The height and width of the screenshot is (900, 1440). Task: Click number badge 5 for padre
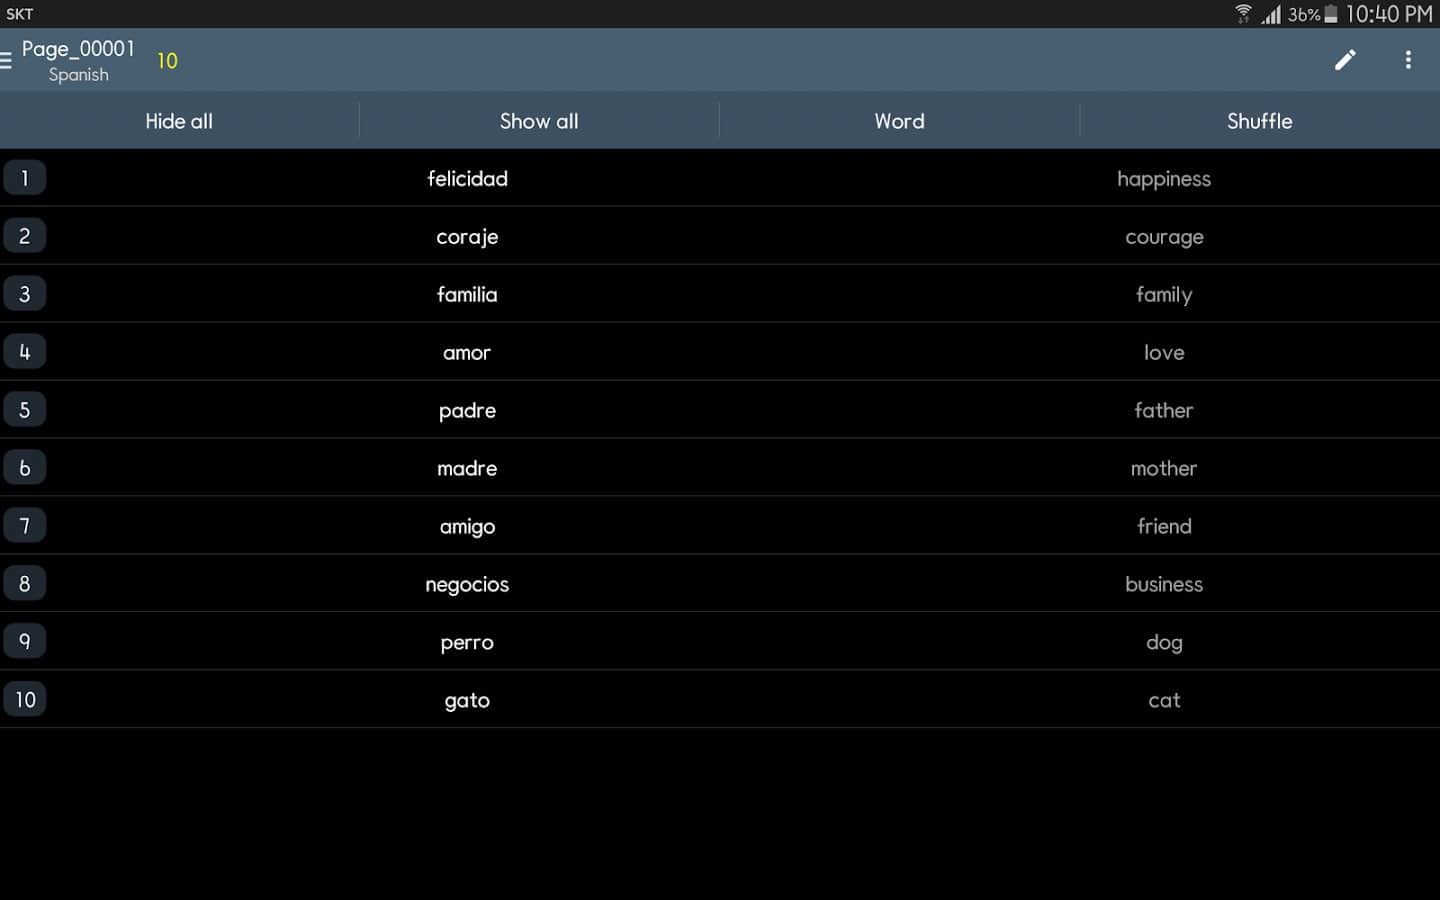point(24,410)
